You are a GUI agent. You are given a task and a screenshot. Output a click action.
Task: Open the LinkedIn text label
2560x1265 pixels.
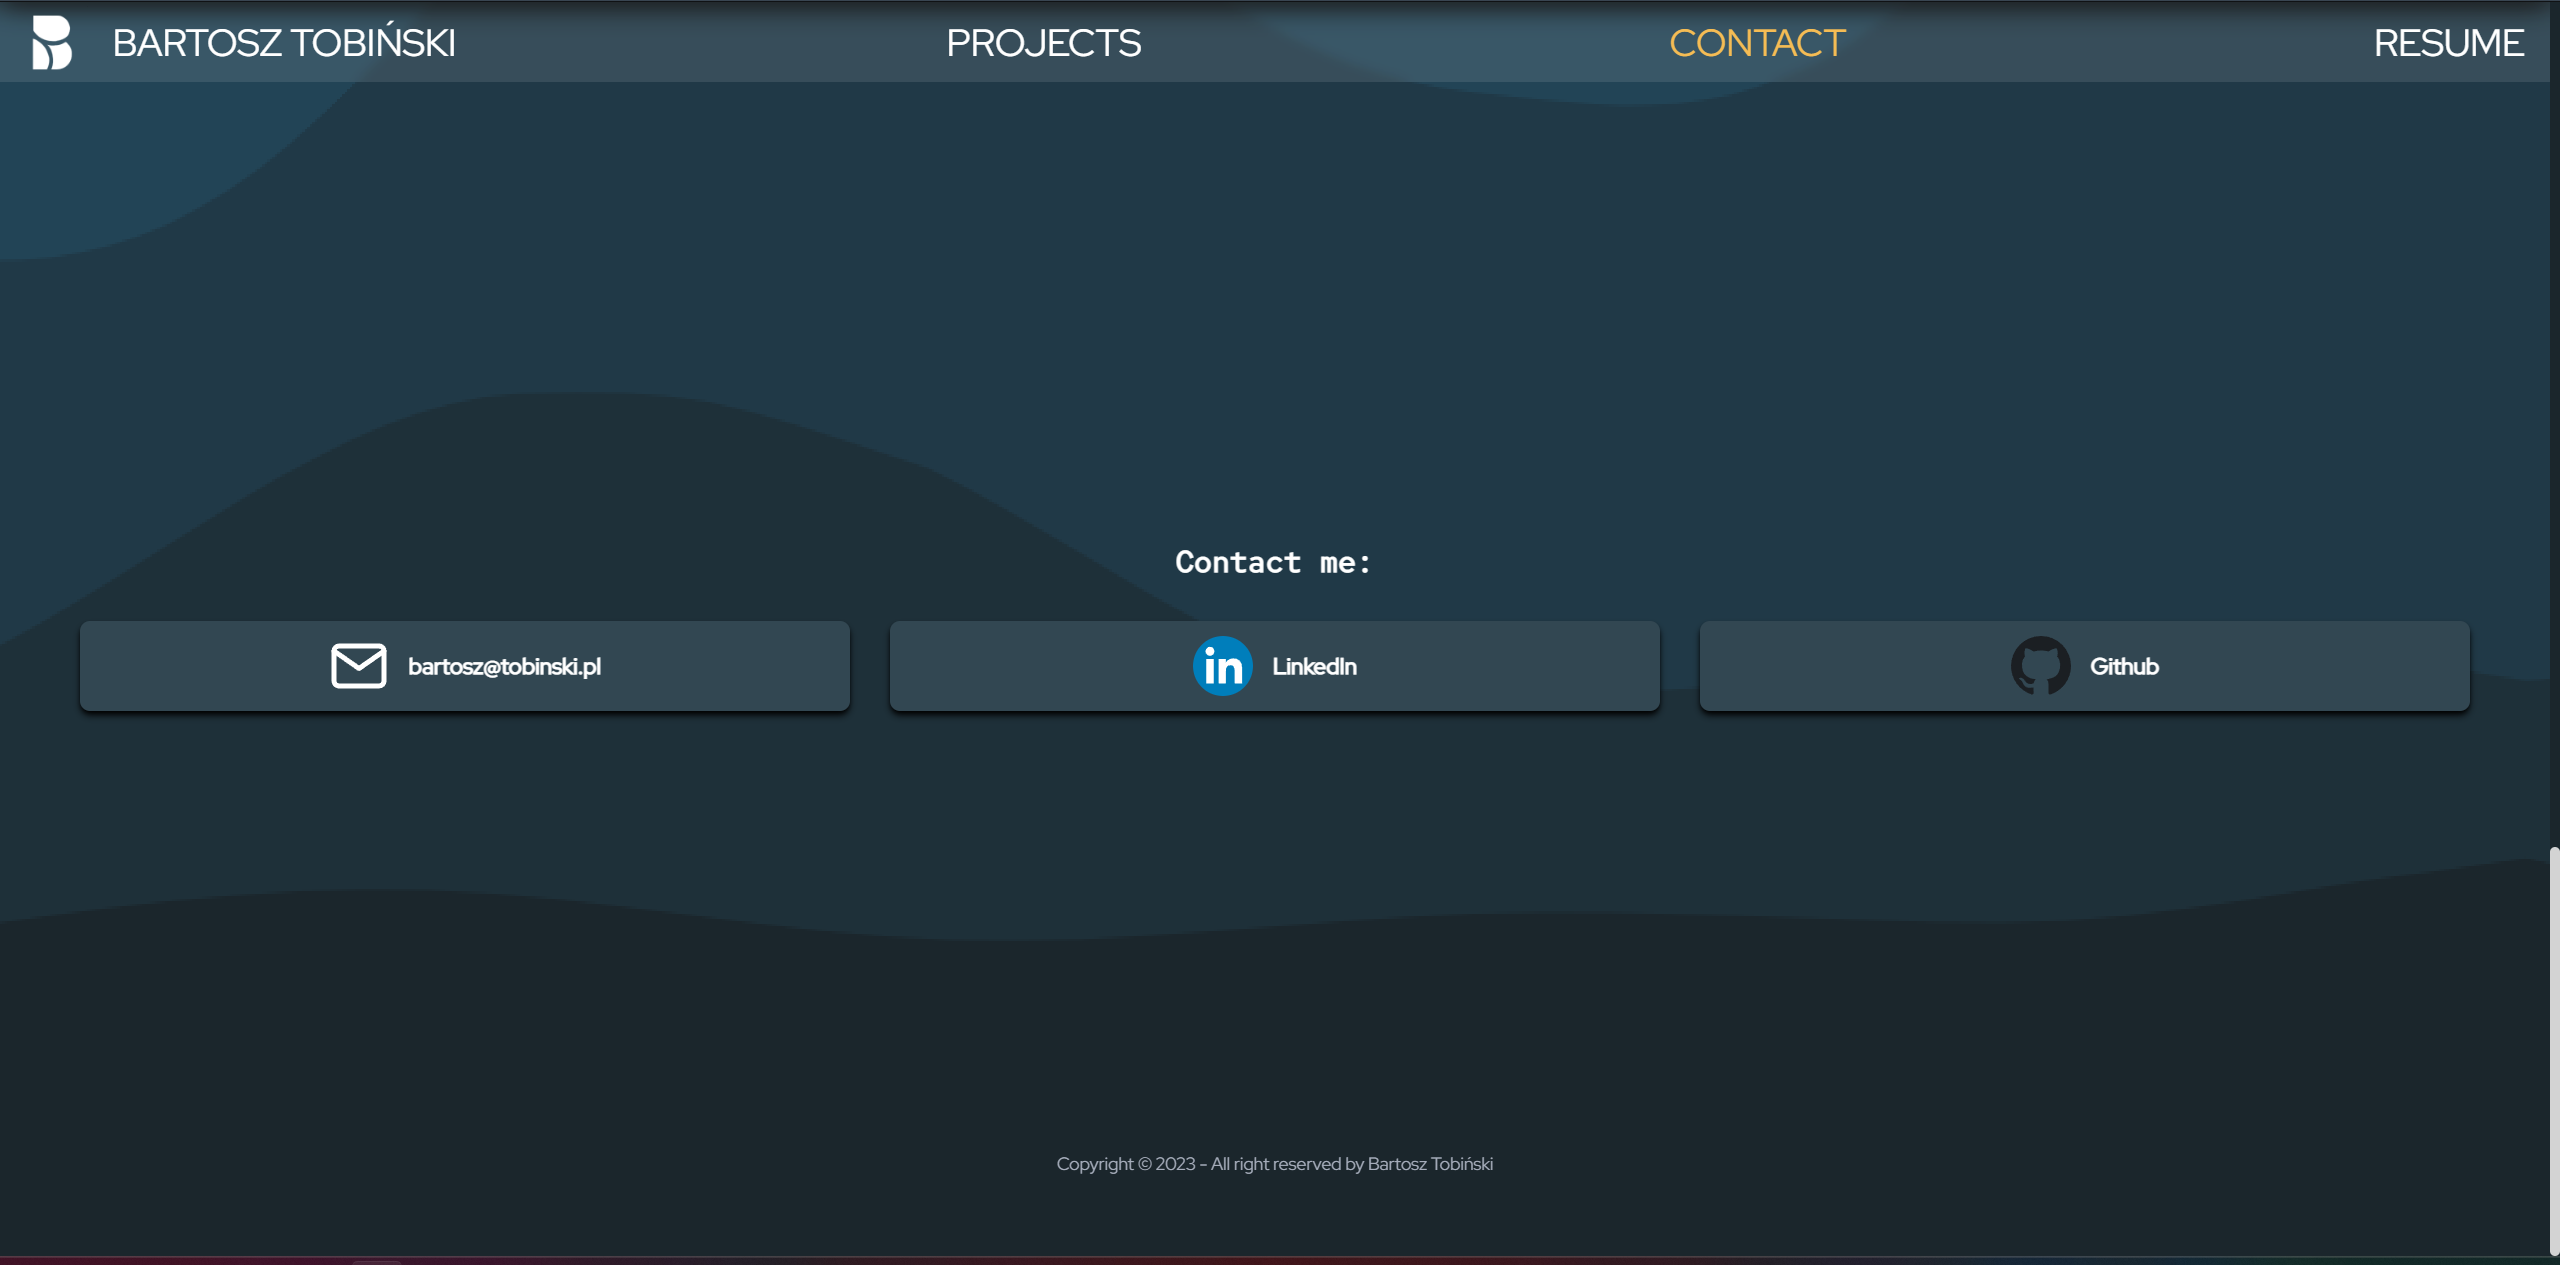[1314, 667]
